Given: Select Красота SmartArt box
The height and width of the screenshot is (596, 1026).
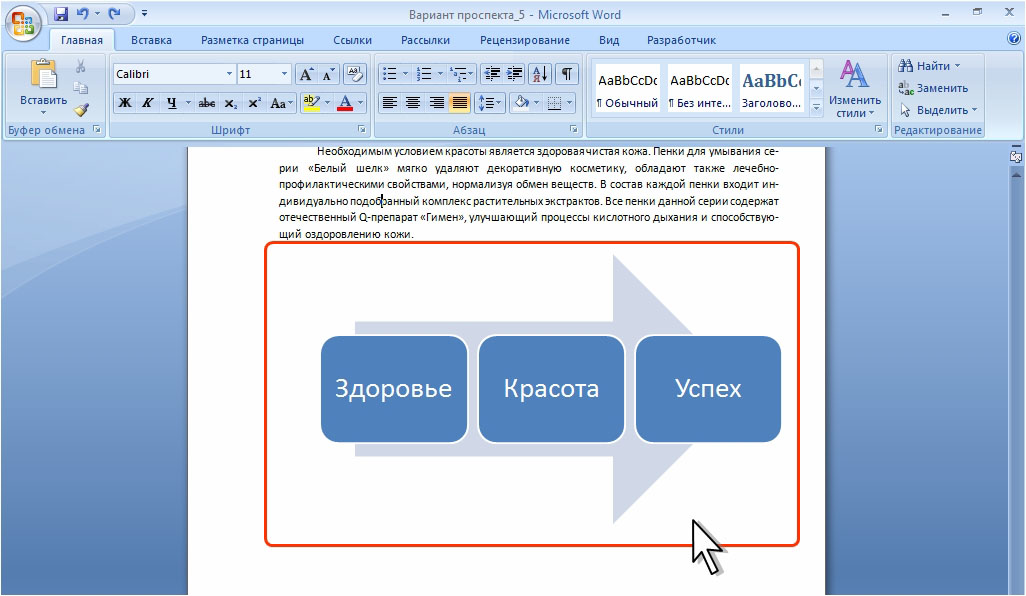Looking at the screenshot, I should (x=551, y=389).
